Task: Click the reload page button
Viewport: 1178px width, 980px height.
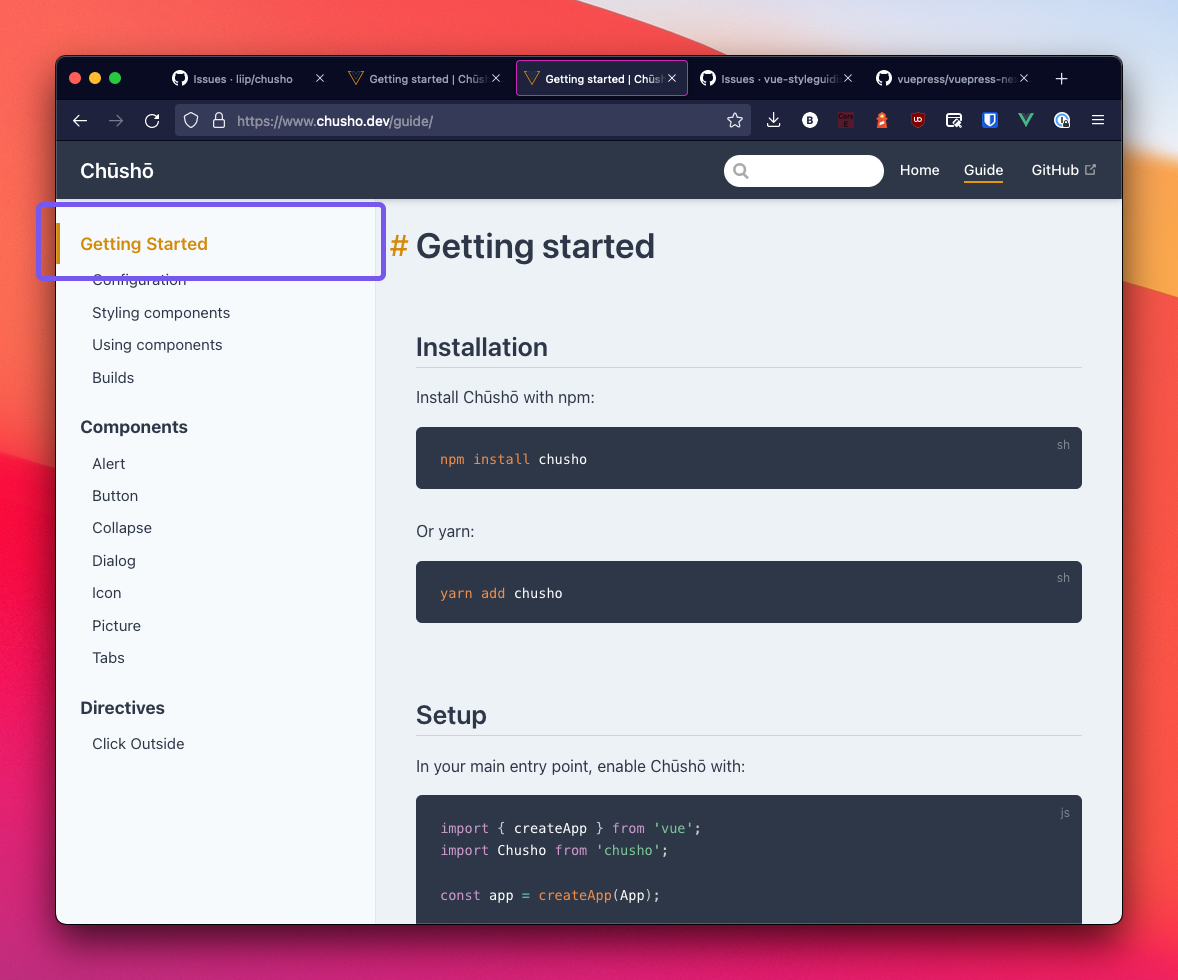Action: [x=152, y=120]
